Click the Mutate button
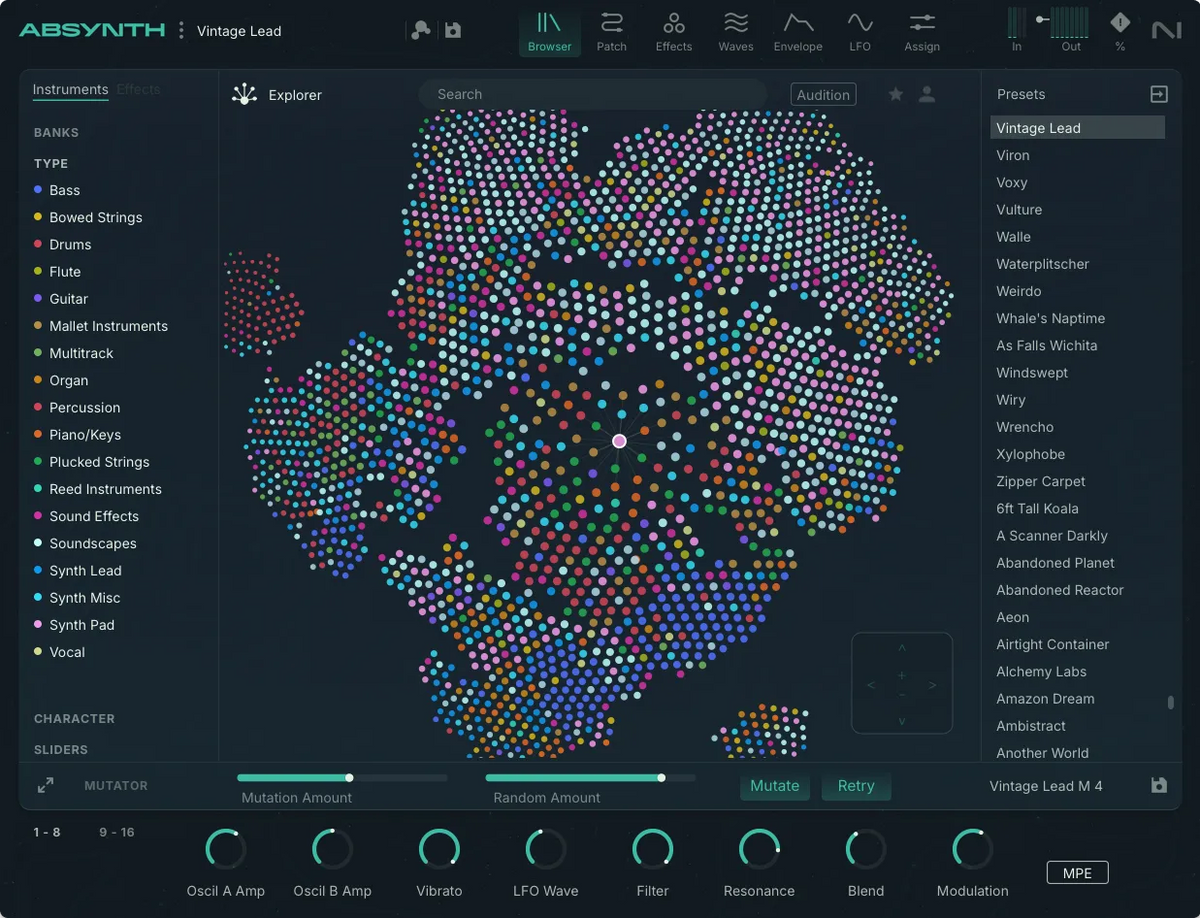1200x918 pixels. tap(775, 786)
